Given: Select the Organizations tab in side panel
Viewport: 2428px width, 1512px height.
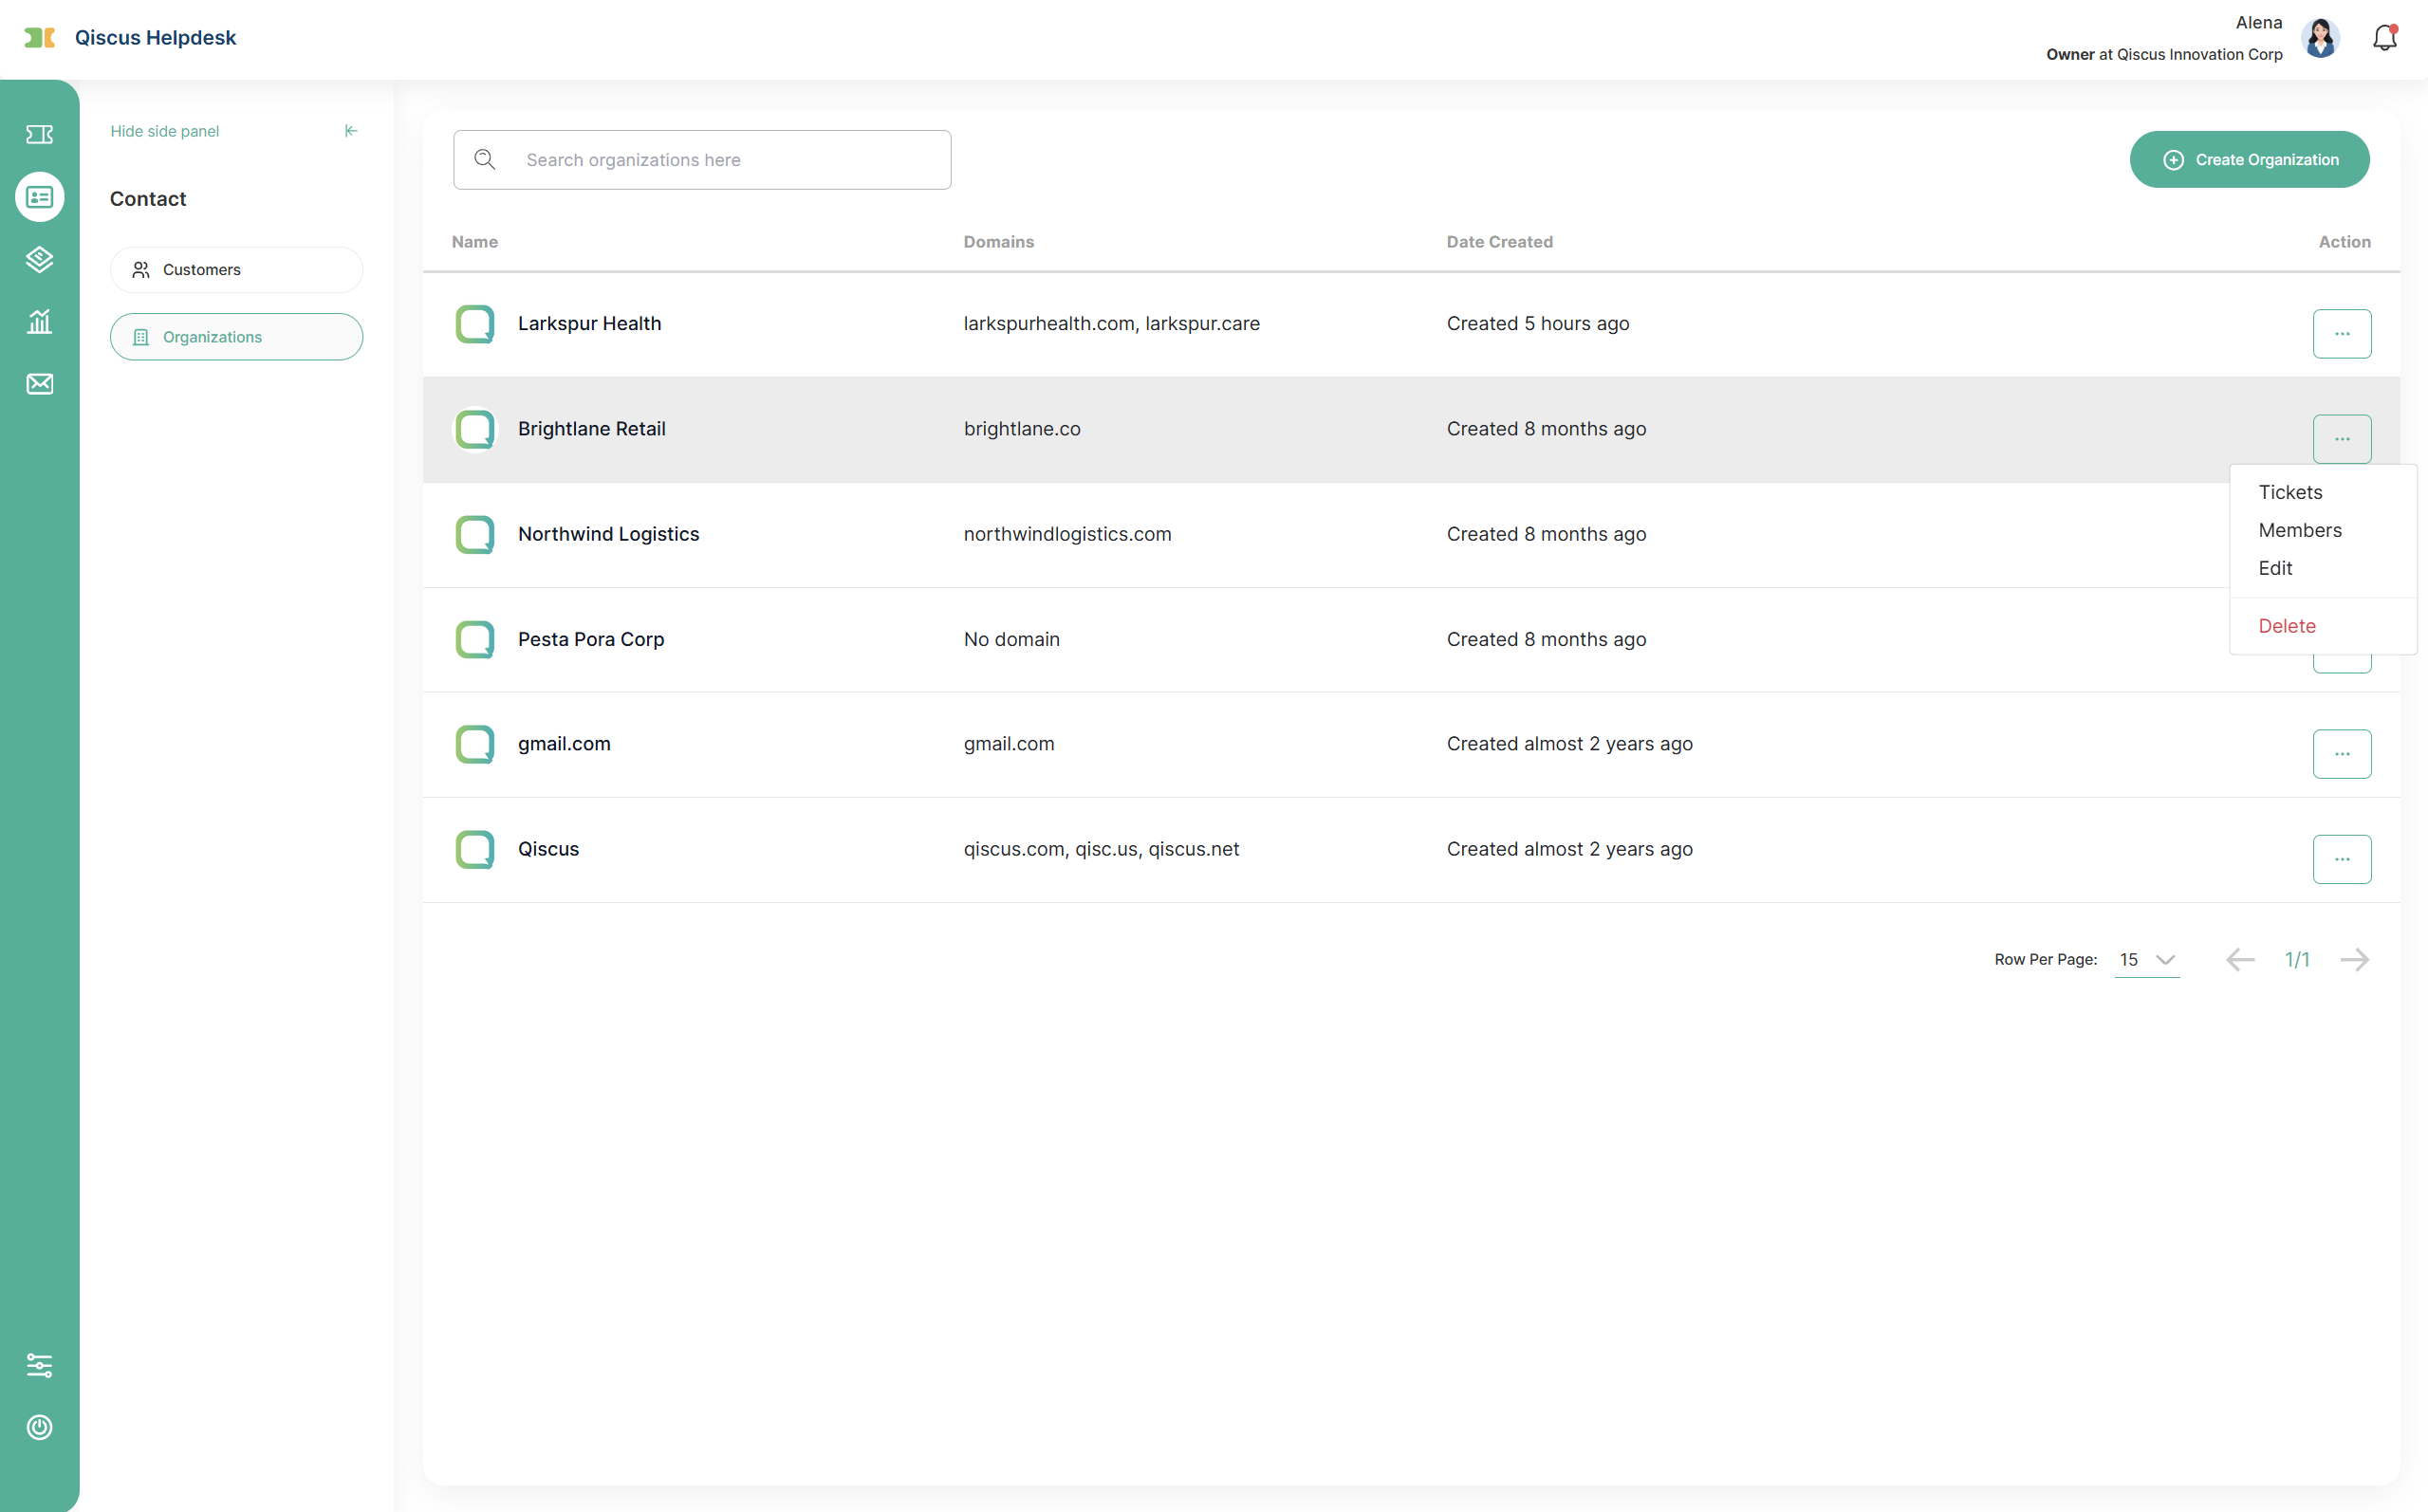Looking at the screenshot, I should 236,337.
